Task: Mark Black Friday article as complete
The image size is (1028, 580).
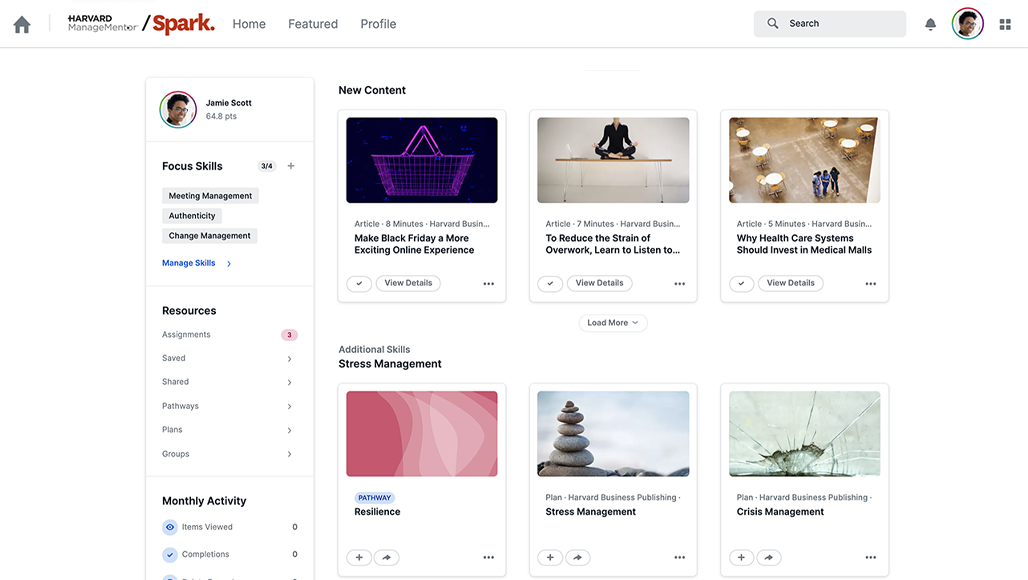Action: [359, 284]
